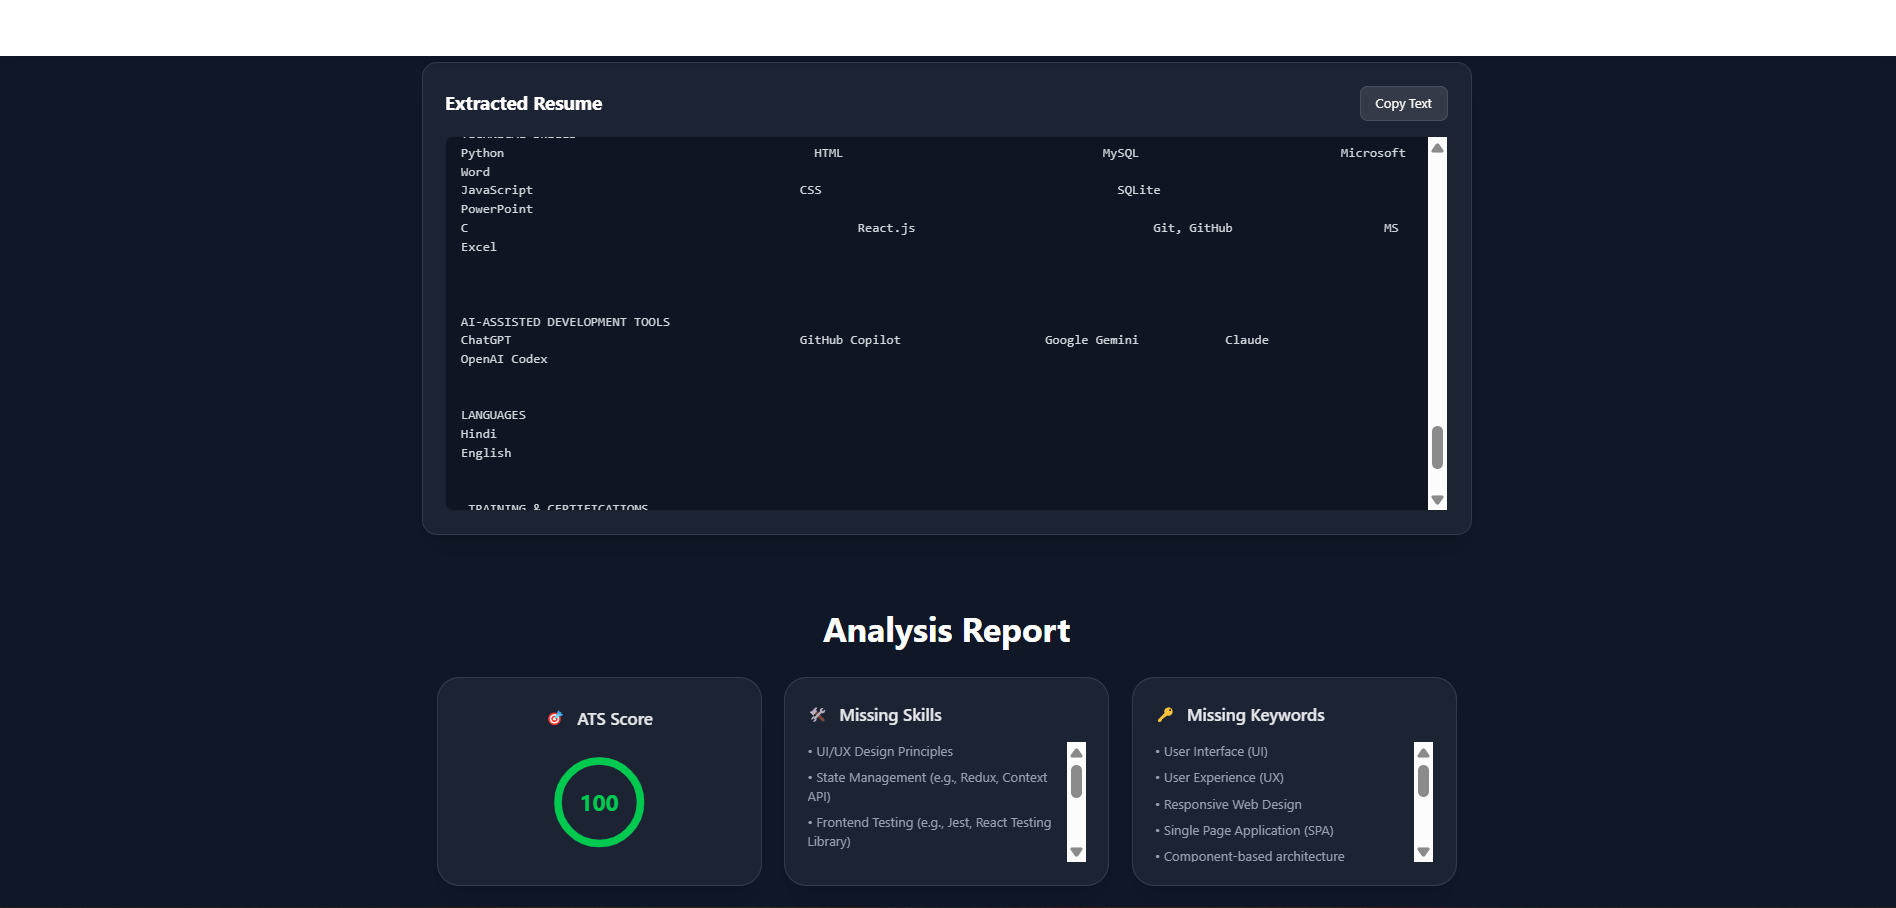The width and height of the screenshot is (1896, 908).
Task: Click ChatGPT in the resume text
Action: [x=485, y=340]
